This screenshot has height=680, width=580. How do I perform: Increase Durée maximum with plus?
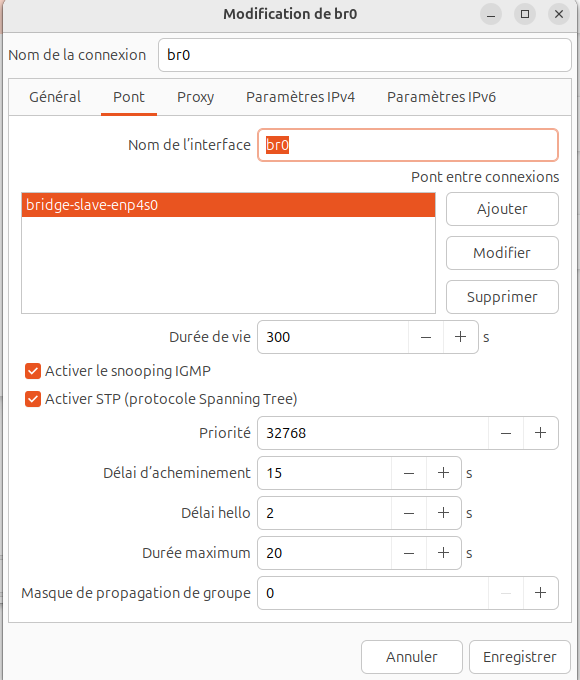[x=443, y=553]
